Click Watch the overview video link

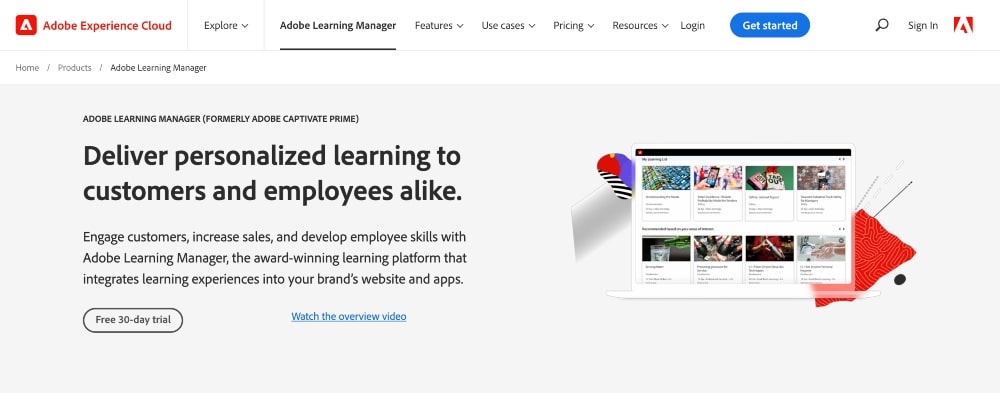pyautogui.click(x=349, y=316)
